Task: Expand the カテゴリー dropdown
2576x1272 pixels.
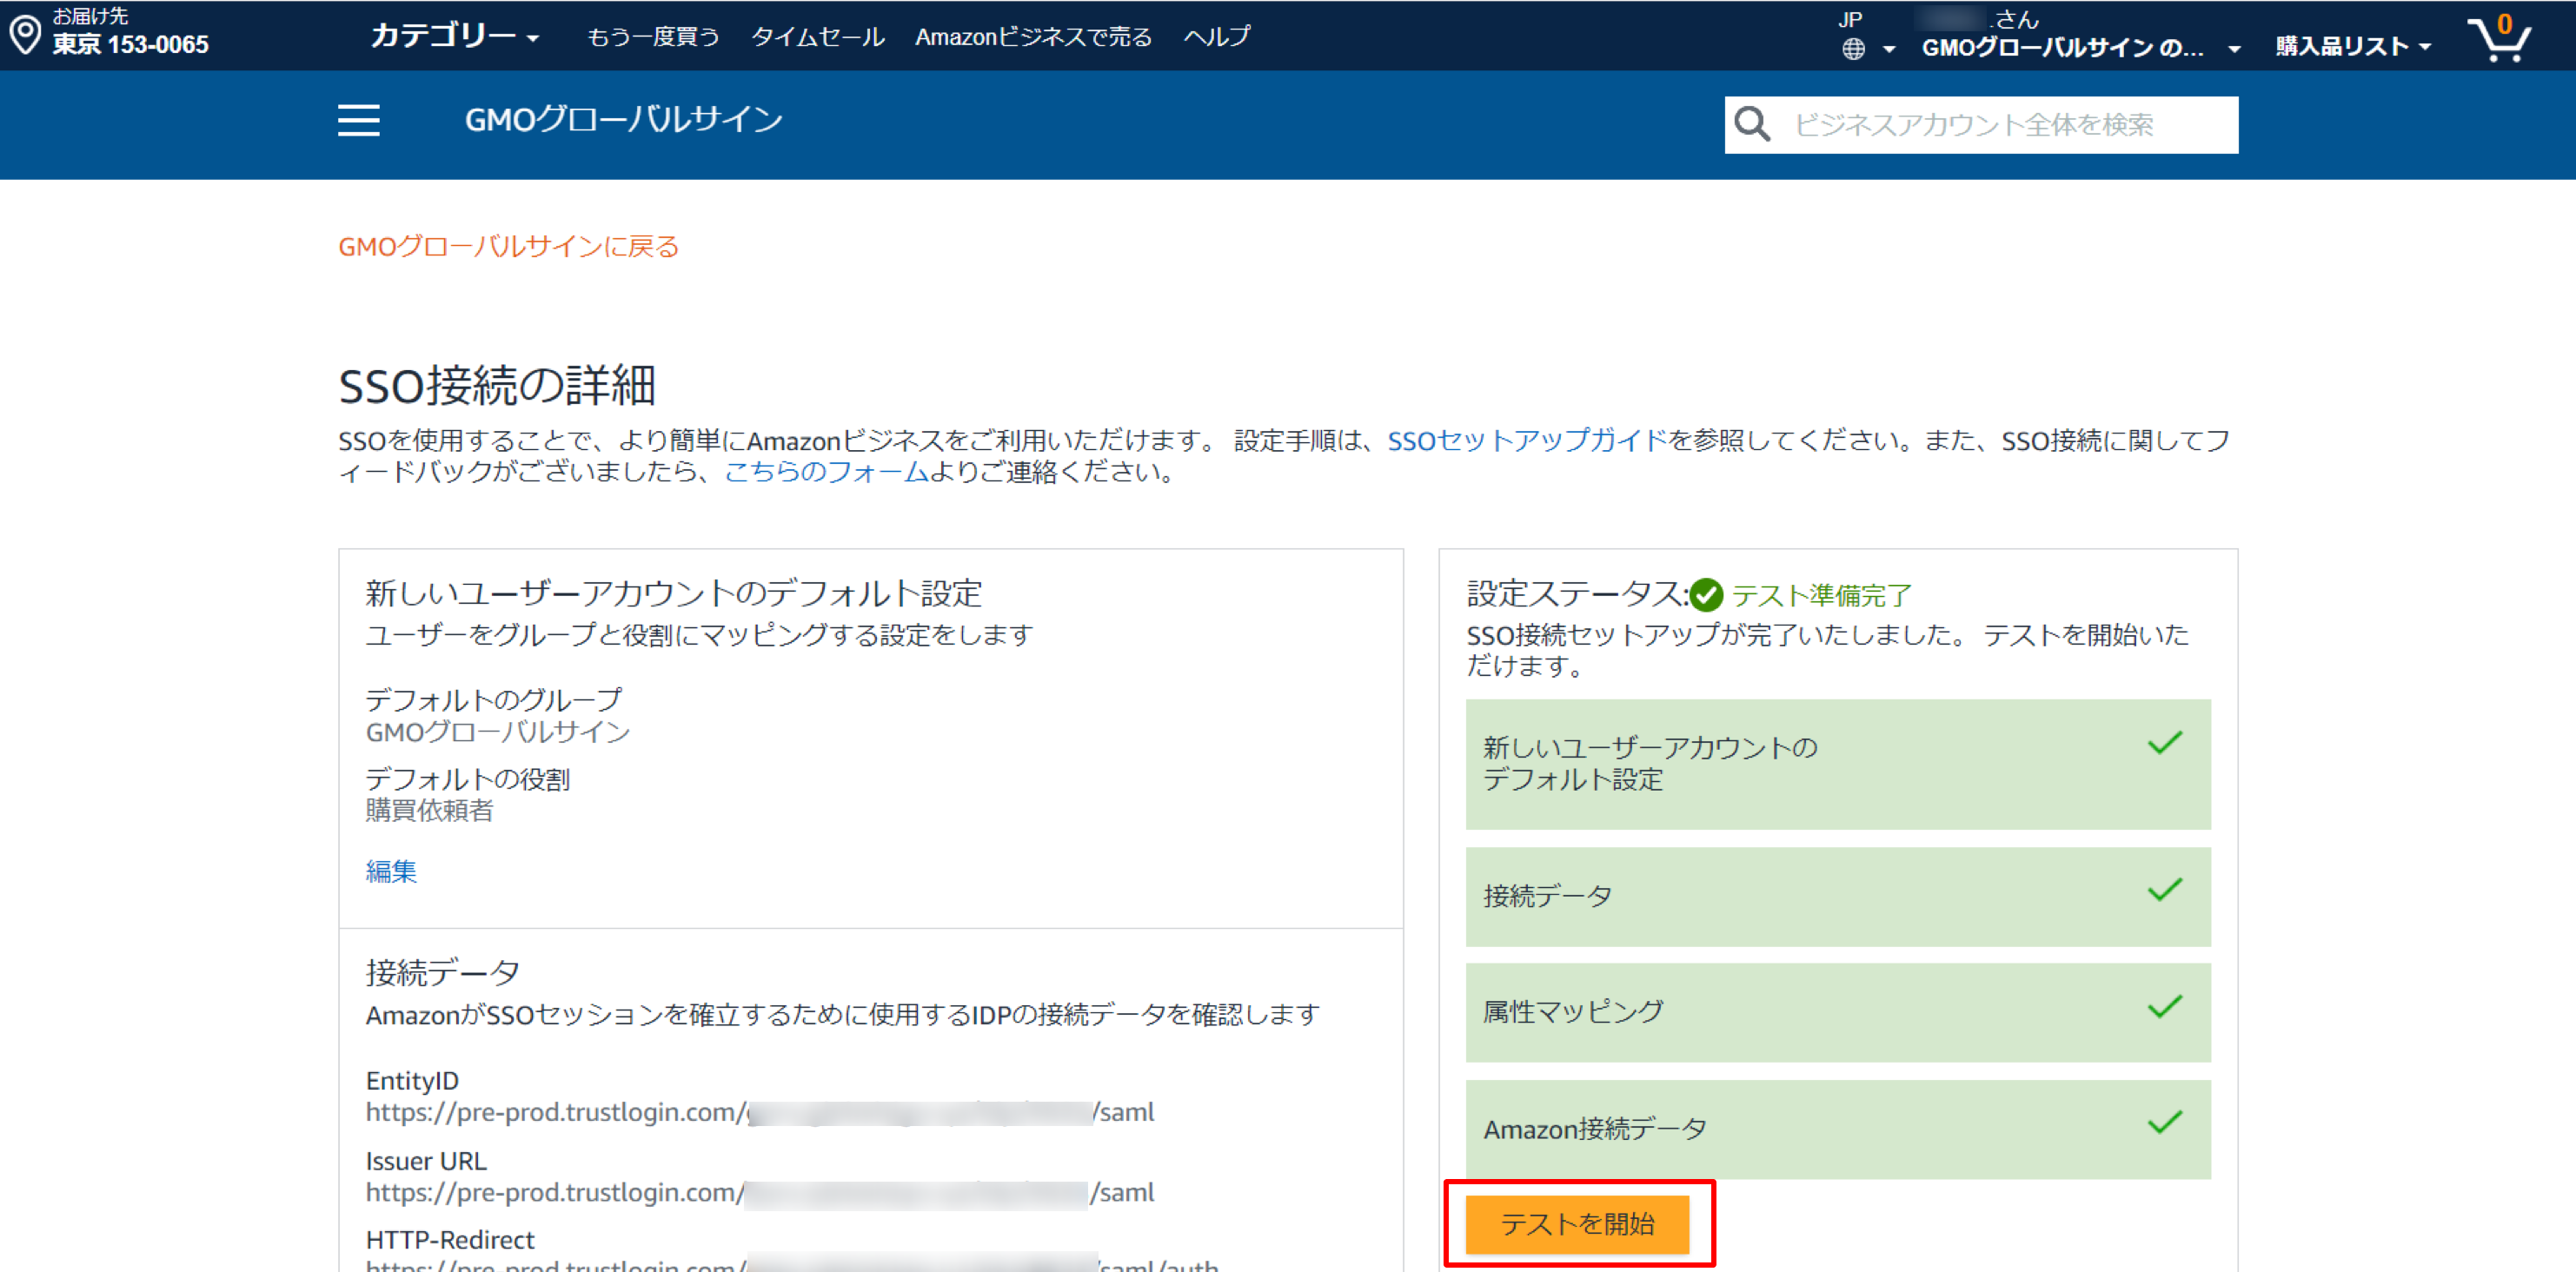Action: [x=455, y=36]
